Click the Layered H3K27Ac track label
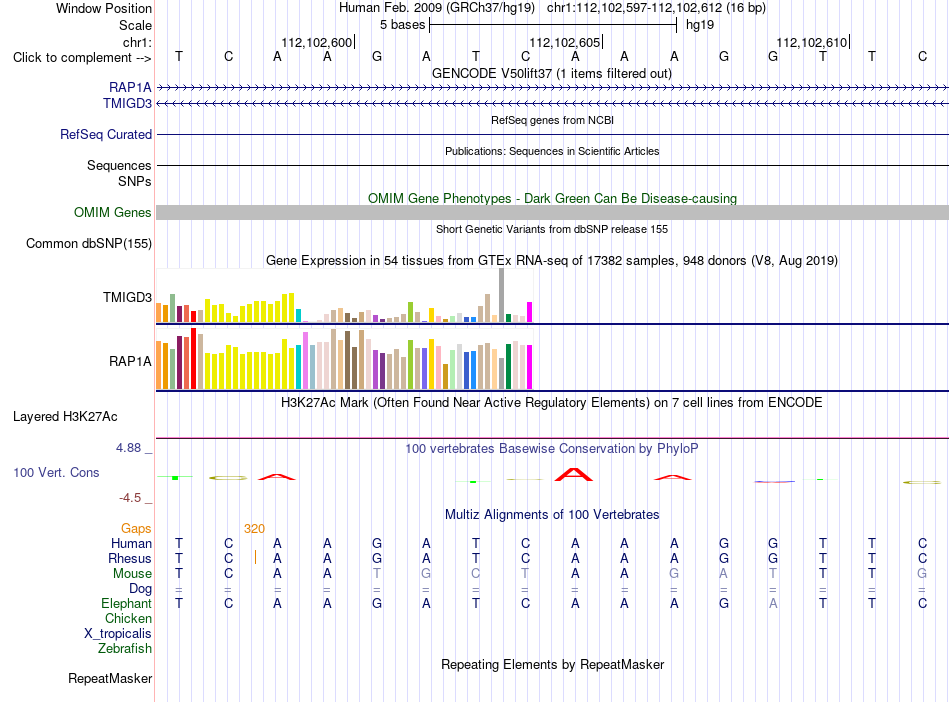Screen dimensions: 950x702 point(65,417)
